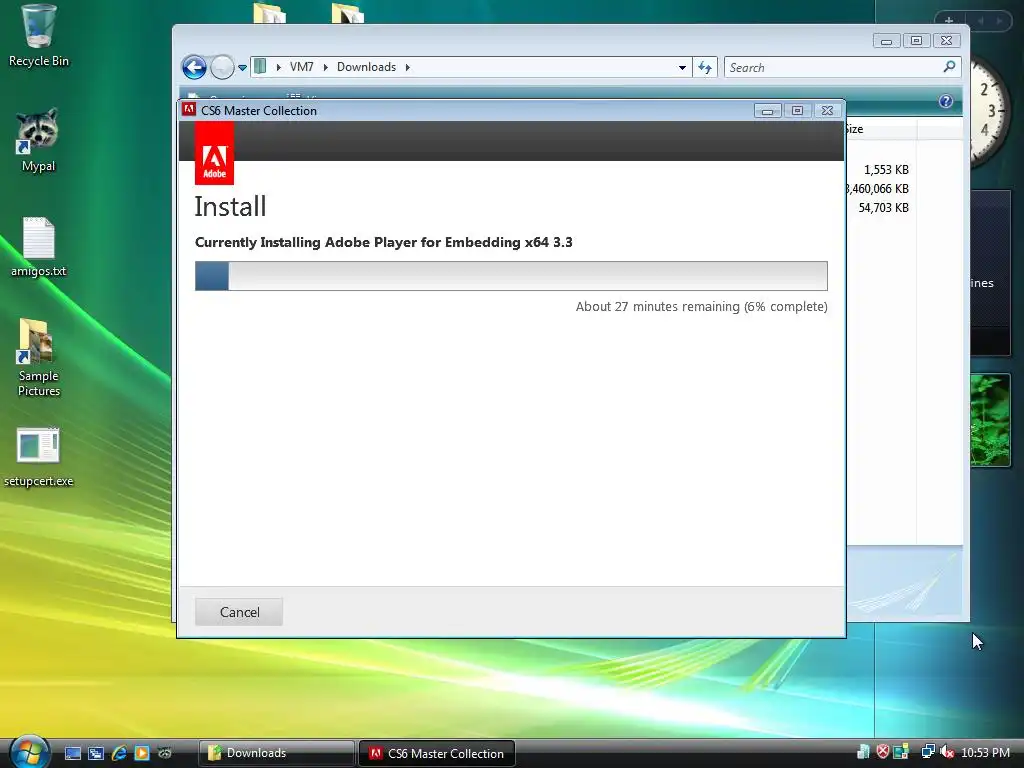Click the installation progress bar
Viewport: 1024px width, 768px height.
pyautogui.click(x=511, y=276)
